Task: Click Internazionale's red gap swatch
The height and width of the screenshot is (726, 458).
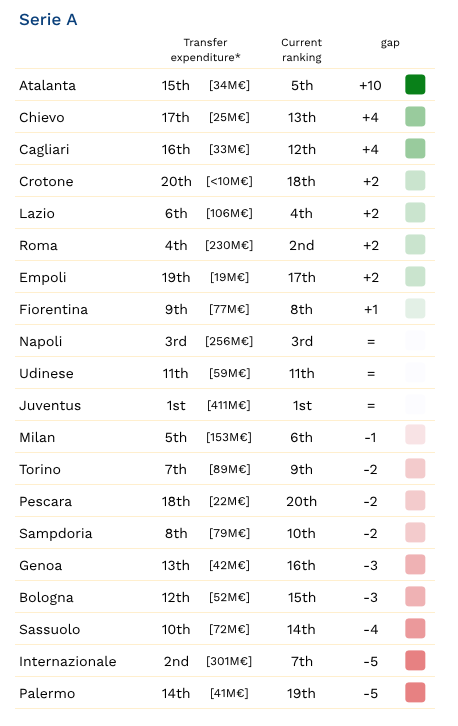Action: point(415,661)
